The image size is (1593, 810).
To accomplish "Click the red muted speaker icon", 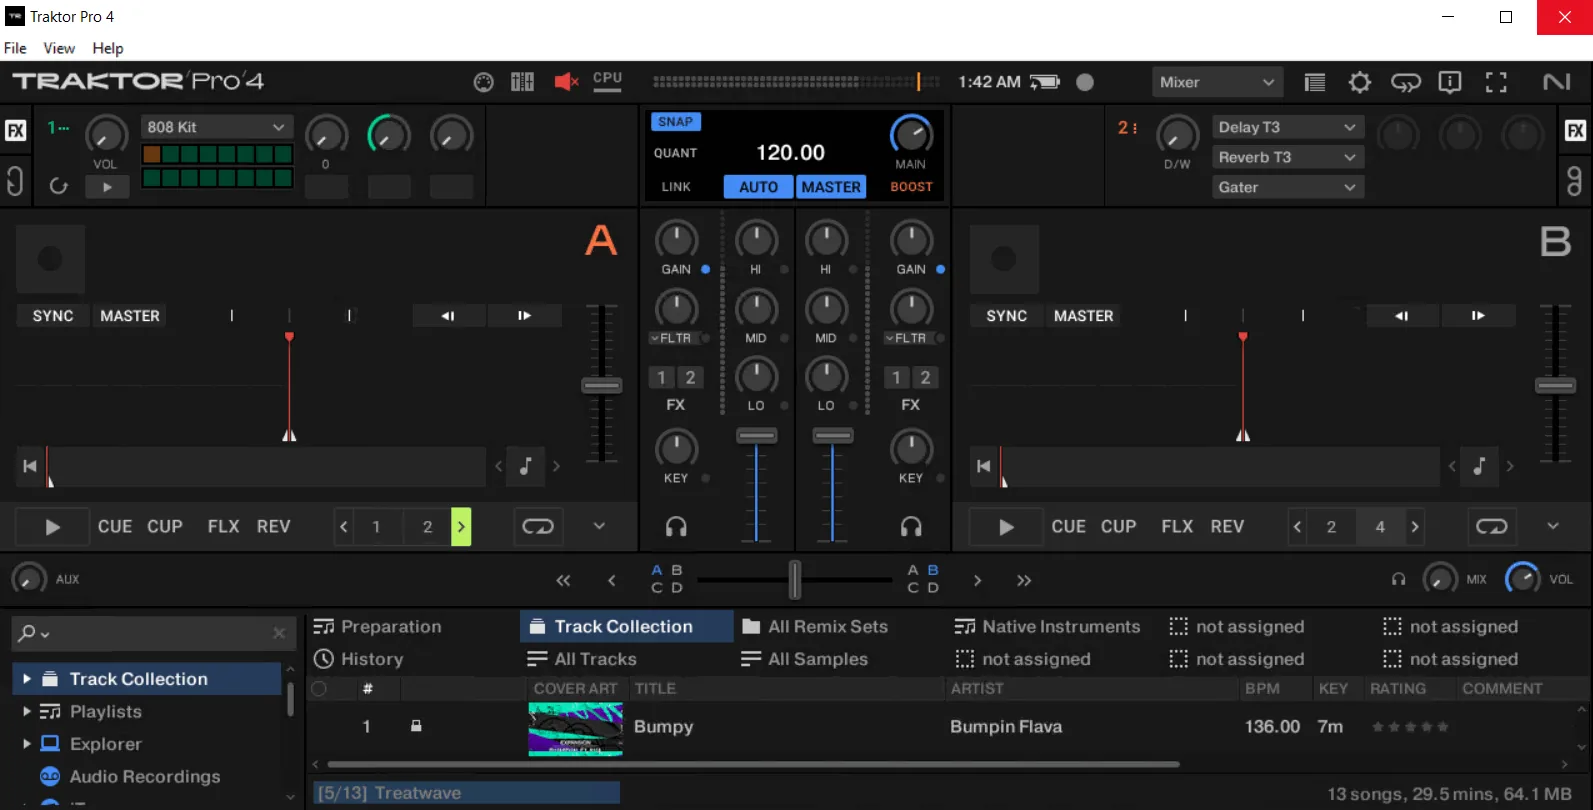I will pos(567,82).
